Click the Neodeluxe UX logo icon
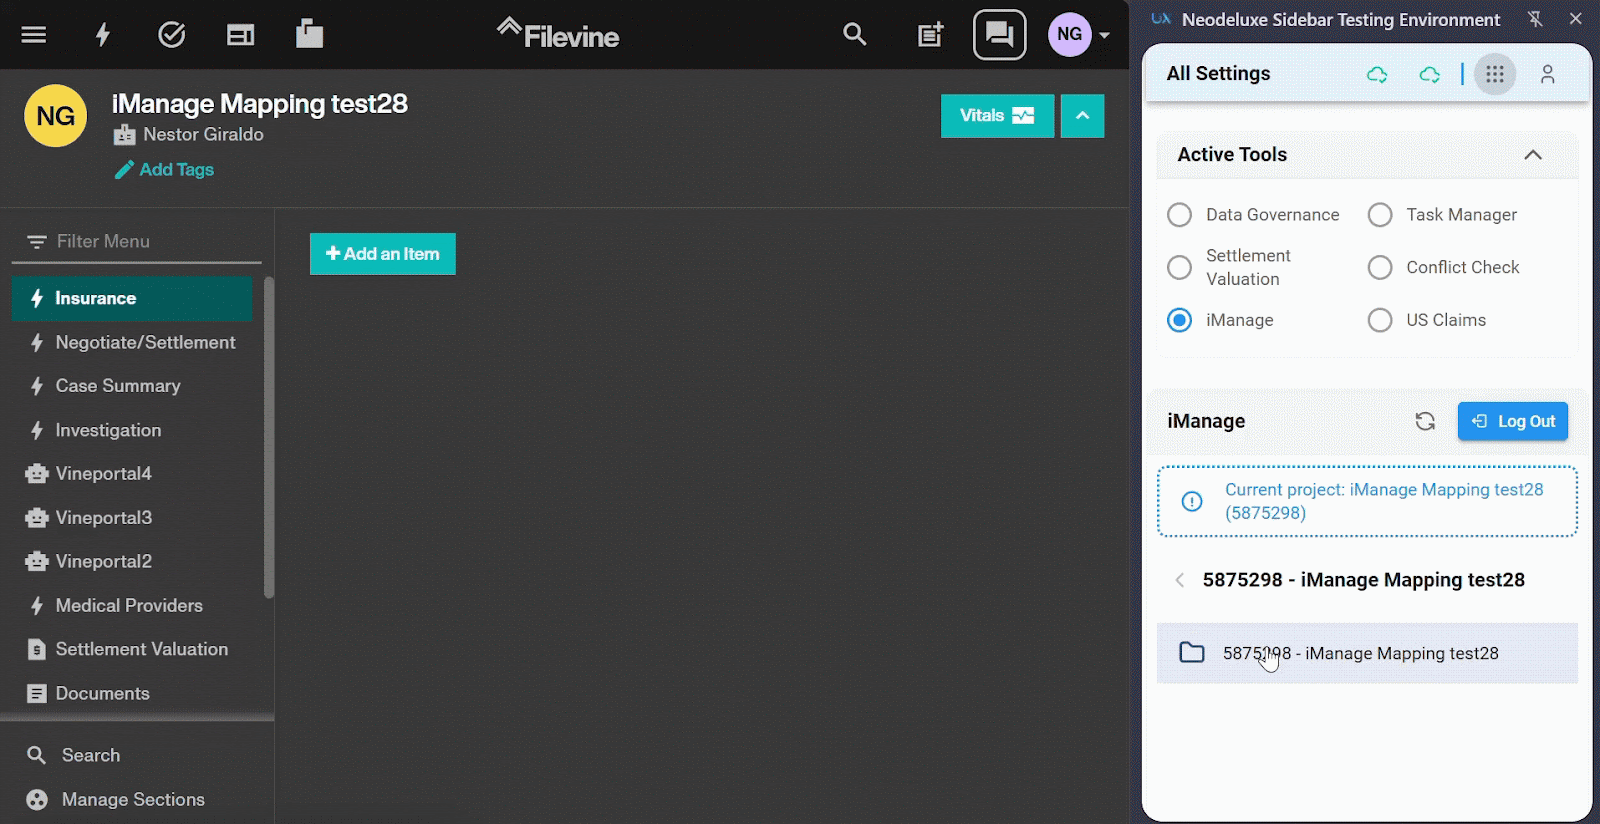Image resolution: width=1600 pixels, height=824 pixels. (1161, 19)
